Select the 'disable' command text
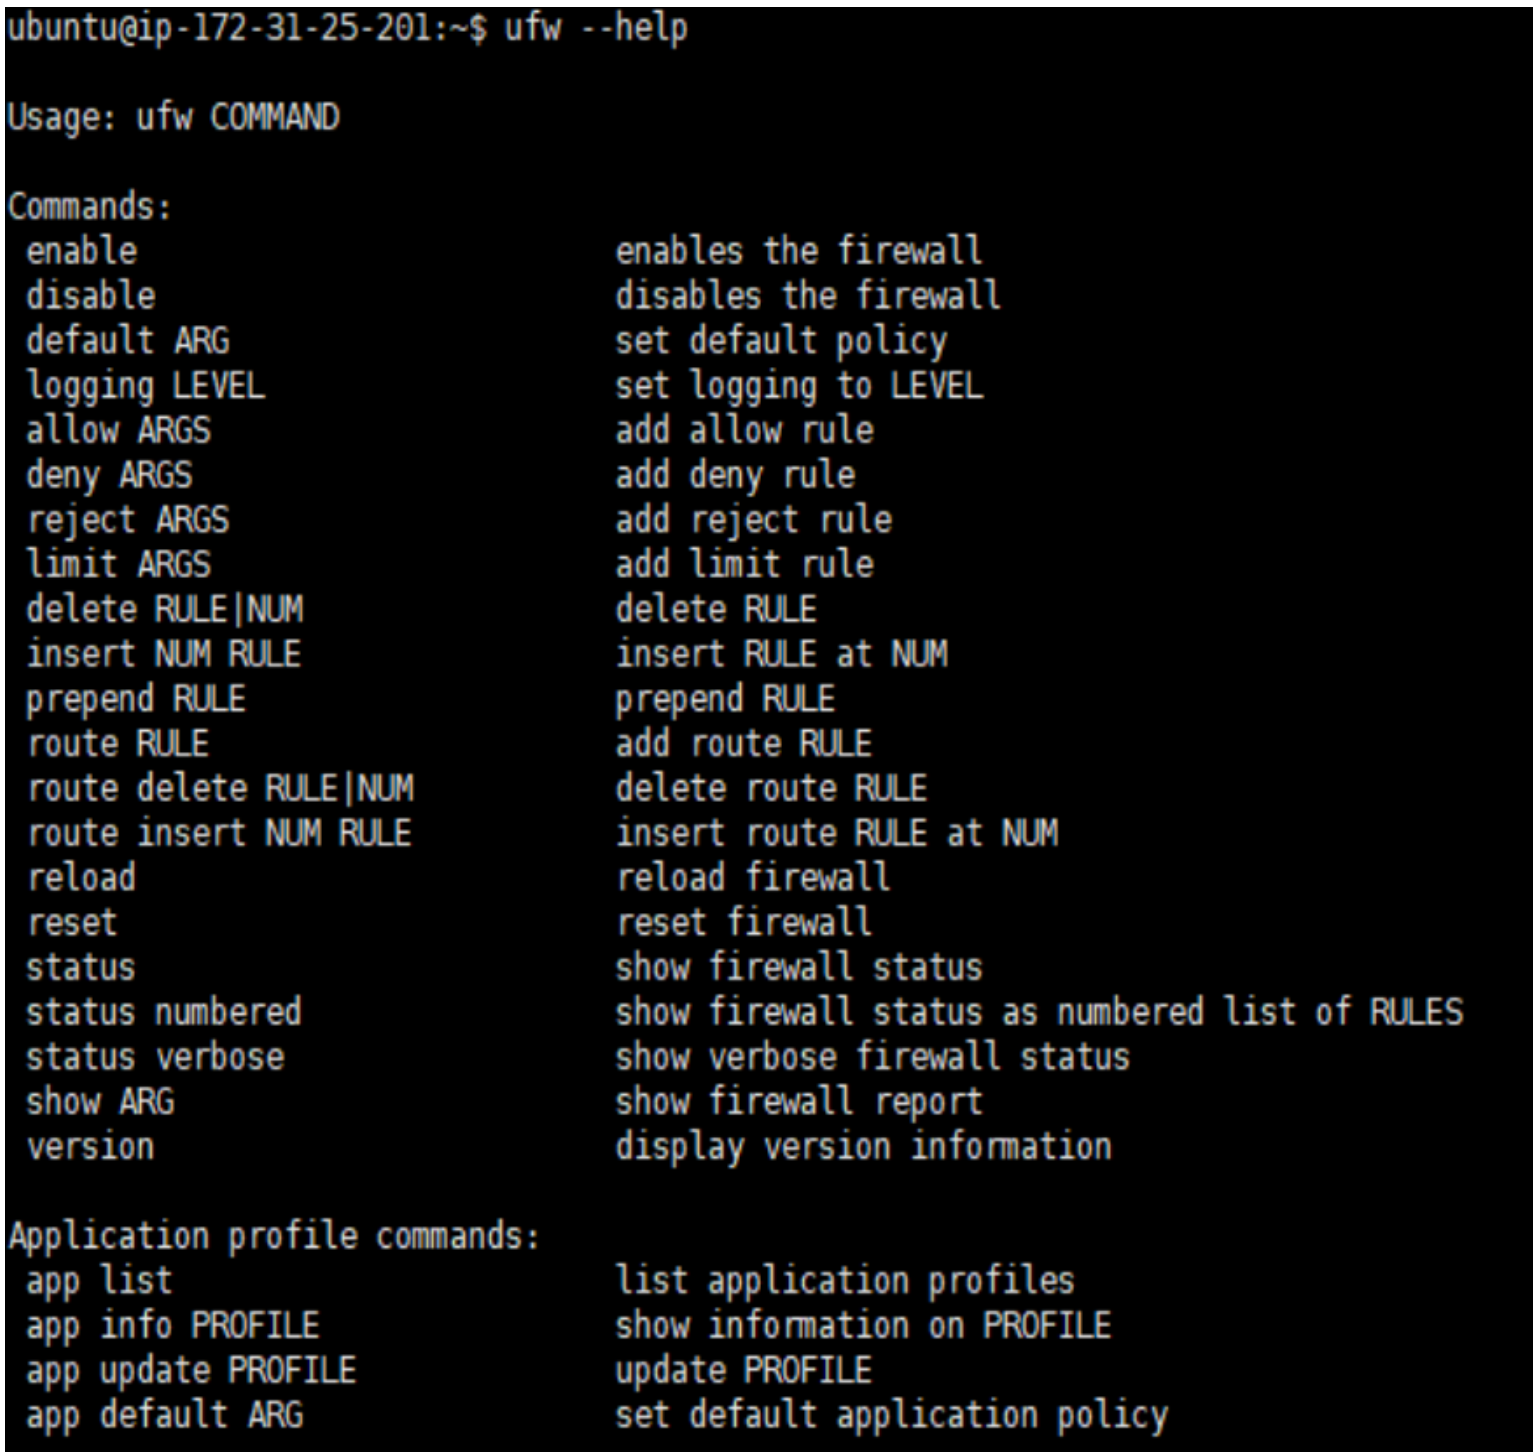1533x1452 pixels. click(x=91, y=296)
